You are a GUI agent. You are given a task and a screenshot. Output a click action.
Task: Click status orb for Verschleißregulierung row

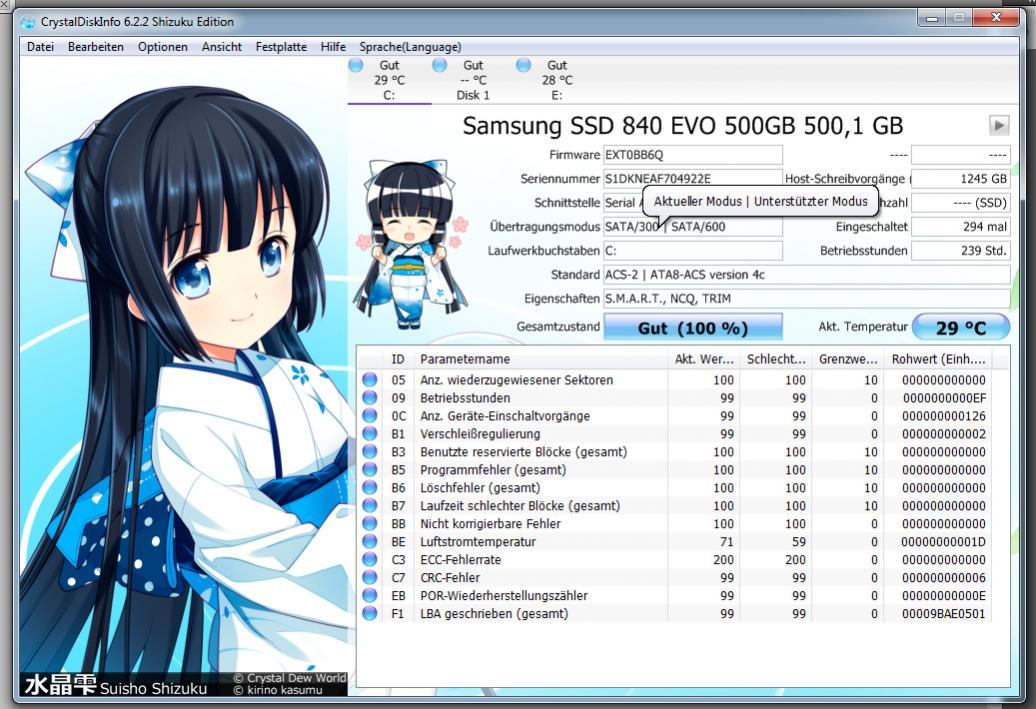pyautogui.click(x=369, y=433)
